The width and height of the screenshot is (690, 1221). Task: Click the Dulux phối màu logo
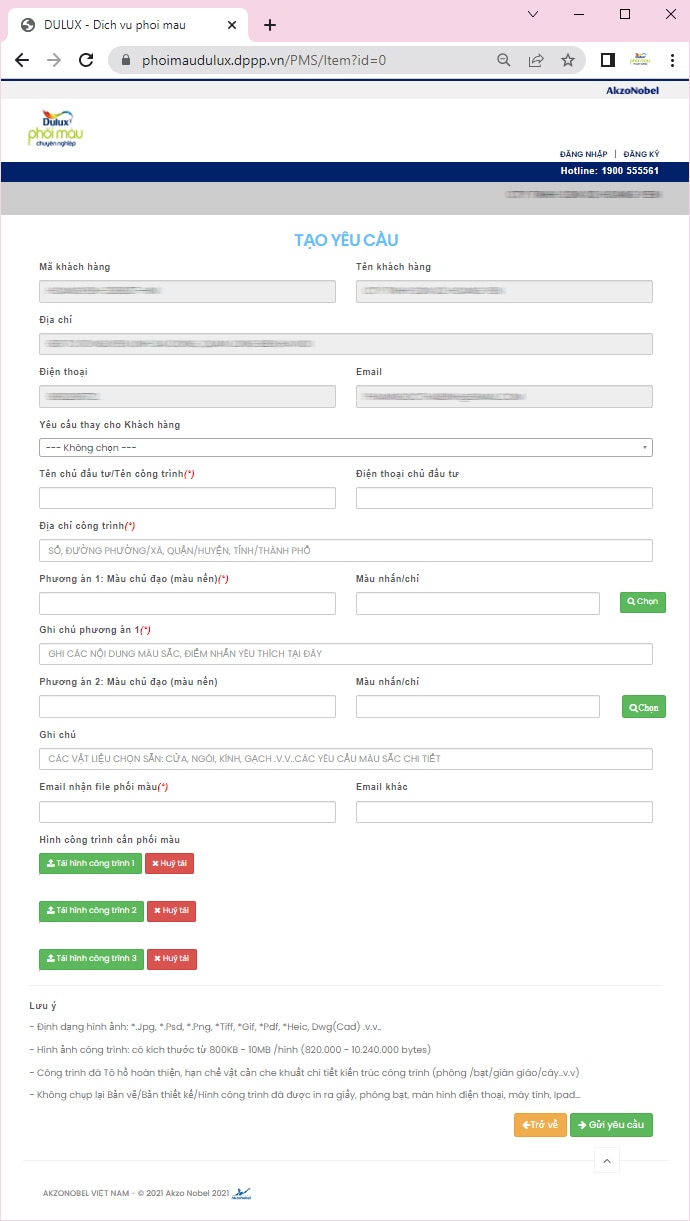click(55, 129)
